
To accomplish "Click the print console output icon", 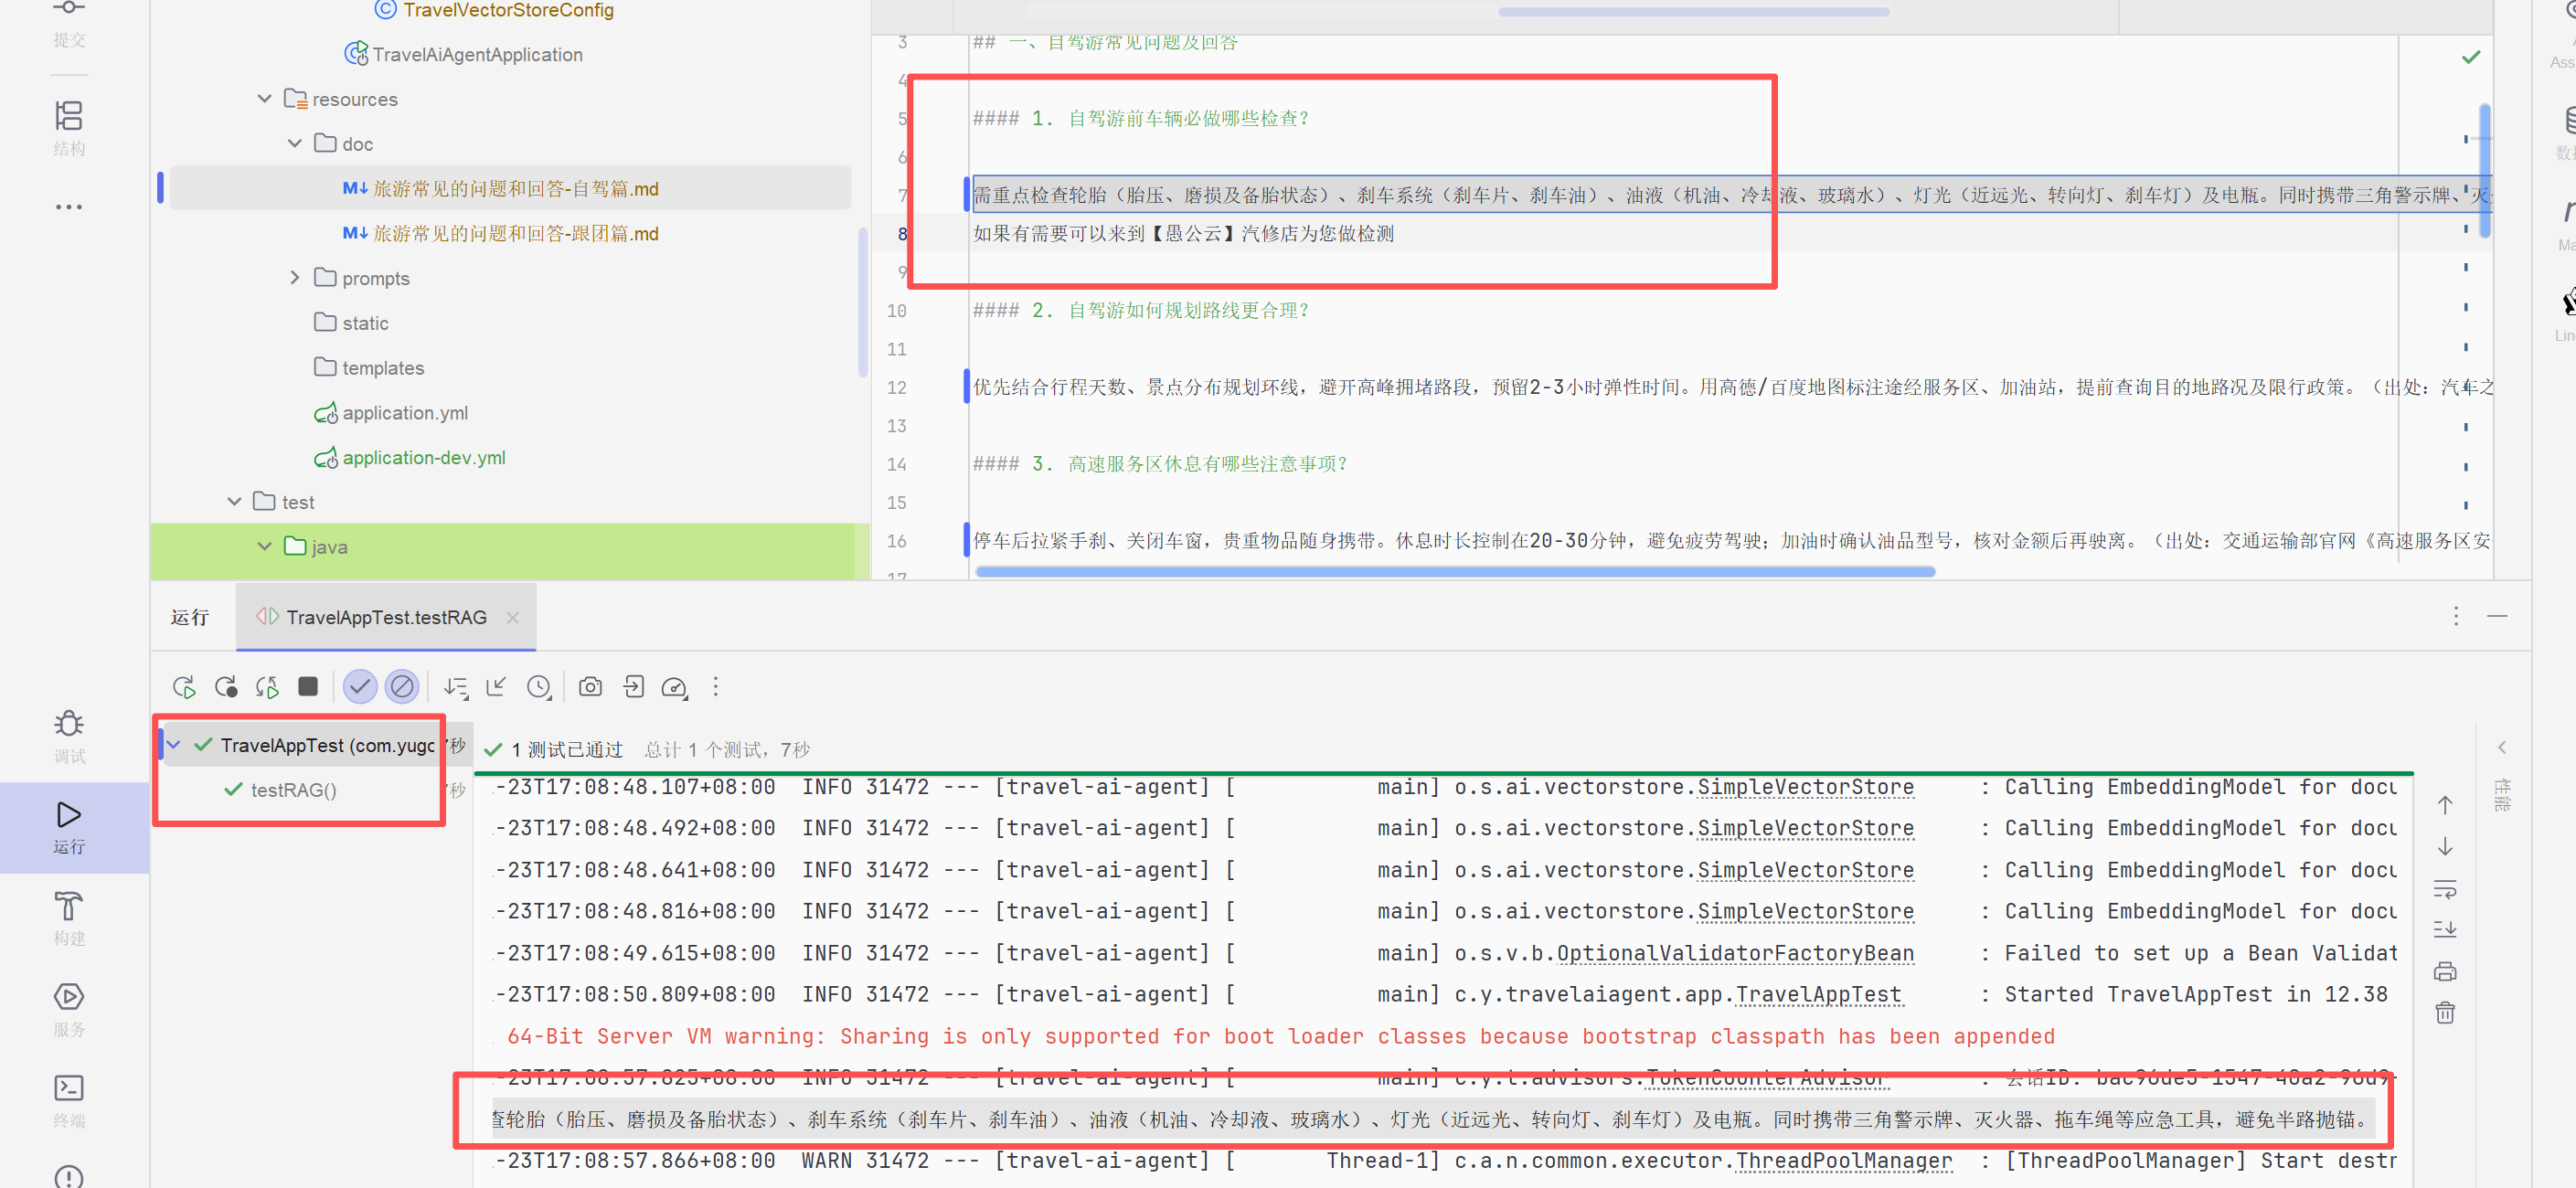I will pos(2445,971).
